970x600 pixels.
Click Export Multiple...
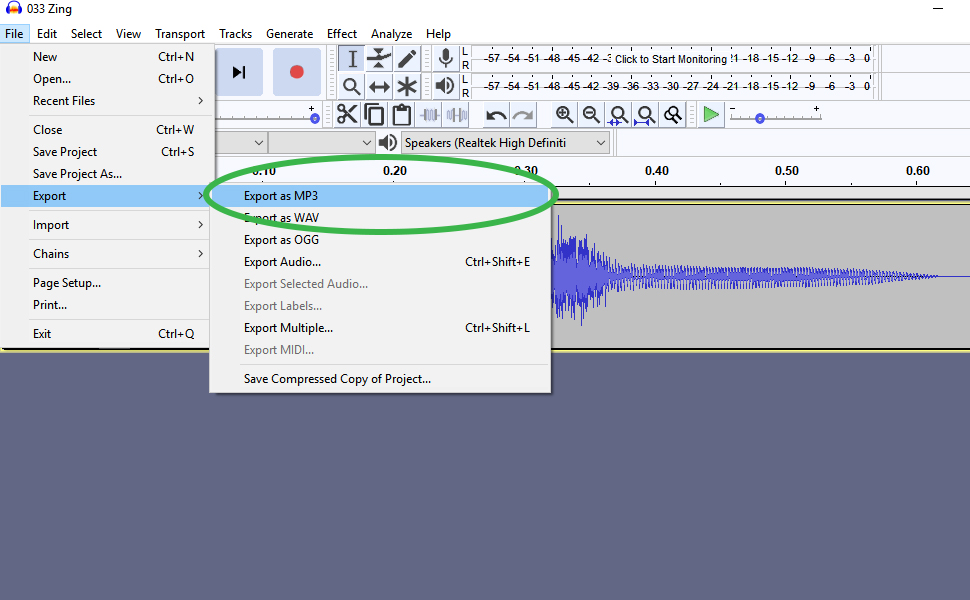380,328
